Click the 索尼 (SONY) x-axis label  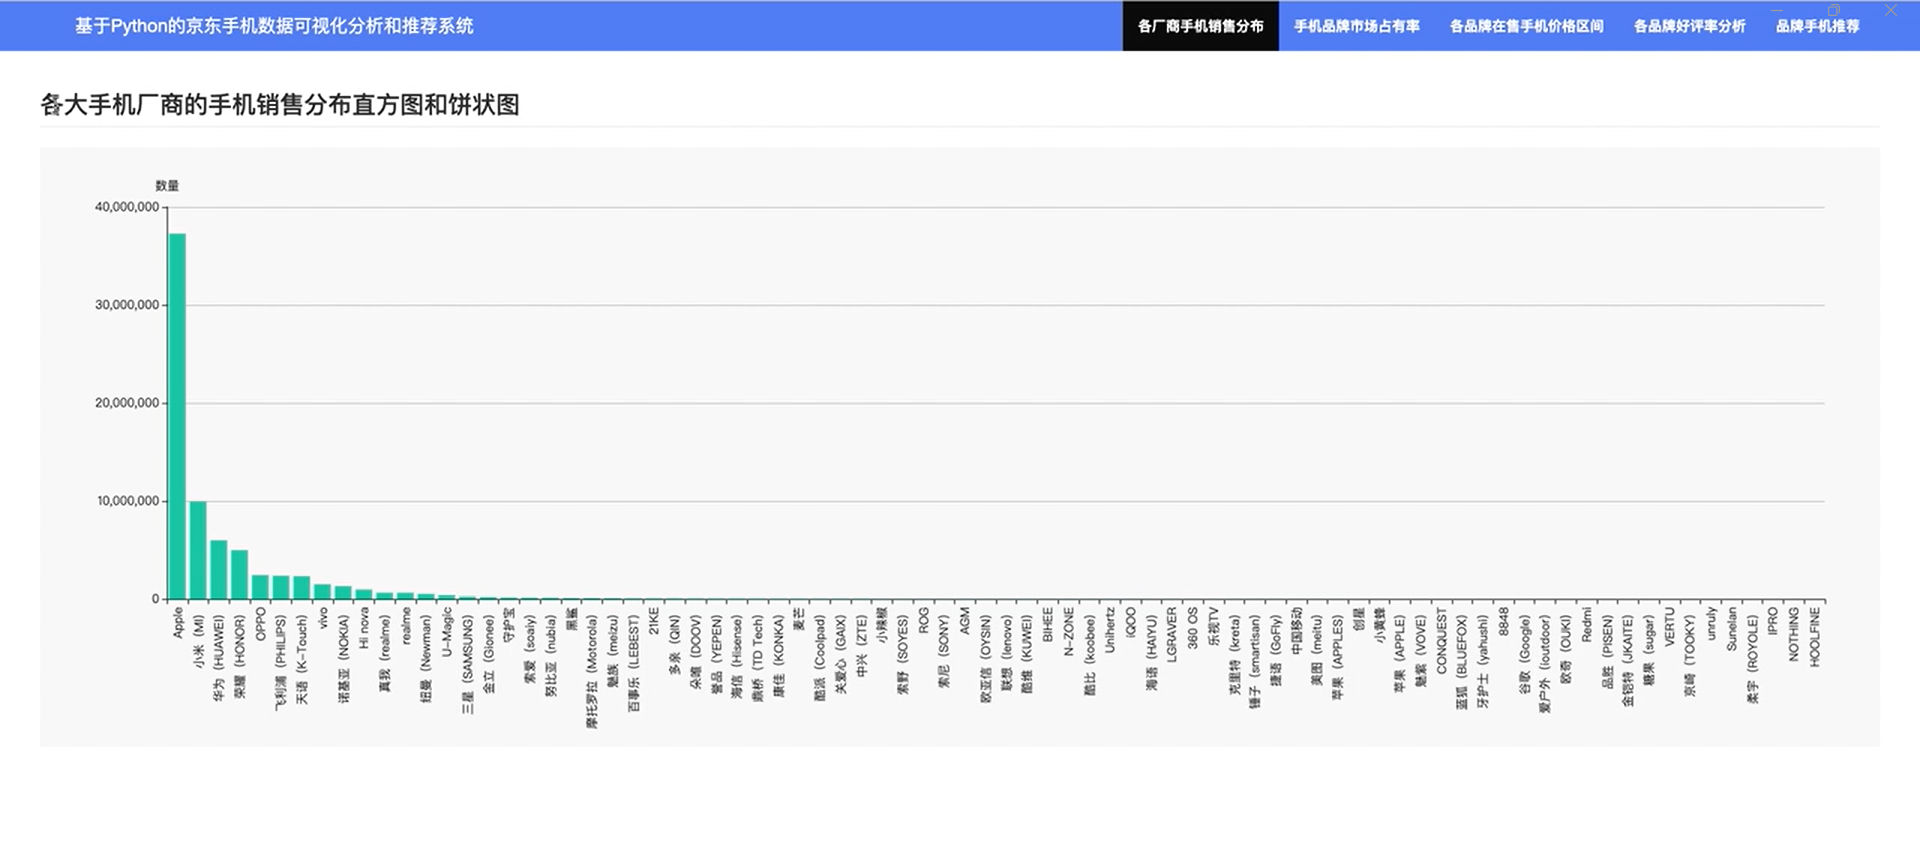point(943,651)
